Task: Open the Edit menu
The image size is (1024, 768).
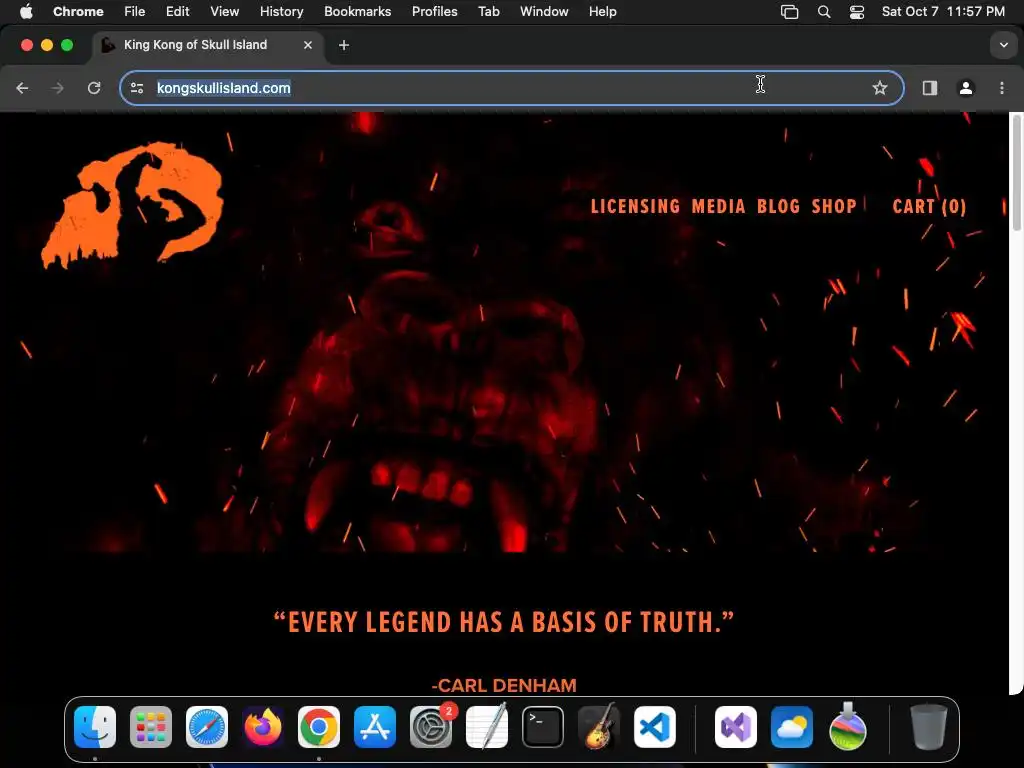Action: tap(177, 12)
